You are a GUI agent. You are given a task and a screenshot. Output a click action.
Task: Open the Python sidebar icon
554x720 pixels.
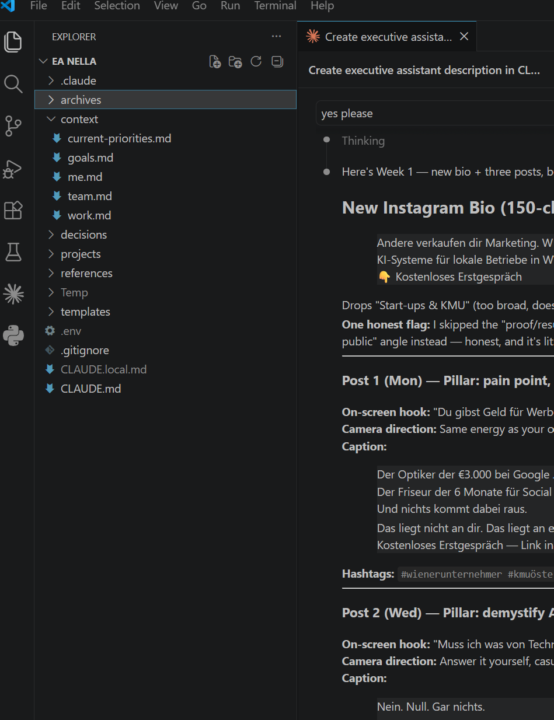coord(13,336)
